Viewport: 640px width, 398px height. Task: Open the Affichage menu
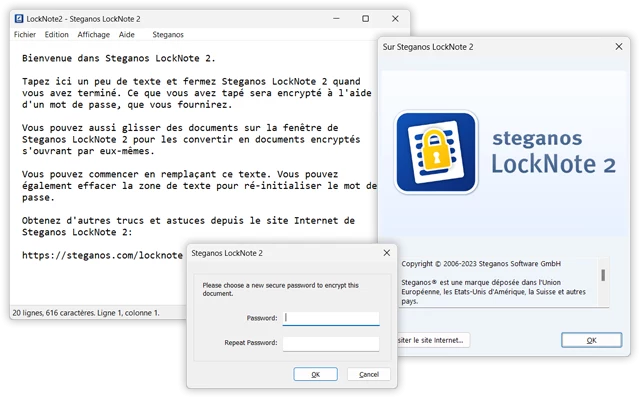(93, 35)
